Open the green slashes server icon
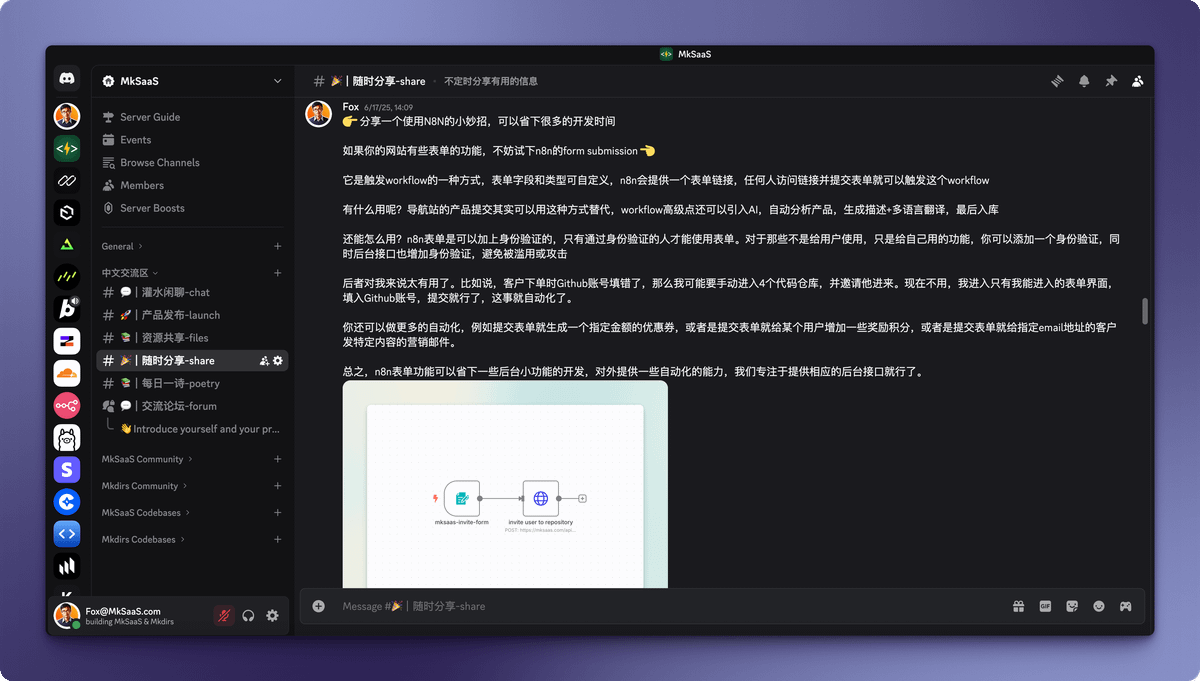Screen dimensions: 1200x681 (x=67, y=277)
